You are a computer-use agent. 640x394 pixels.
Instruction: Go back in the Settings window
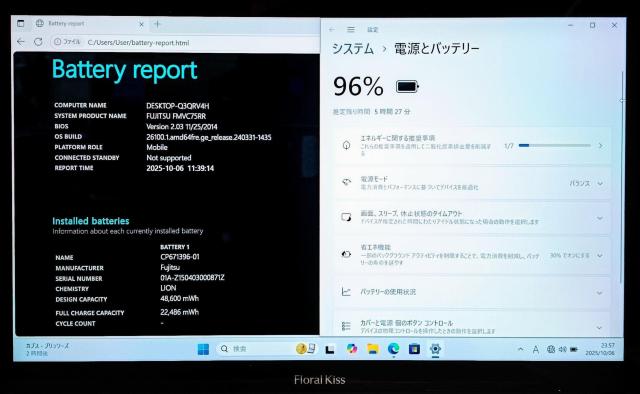(x=332, y=29)
